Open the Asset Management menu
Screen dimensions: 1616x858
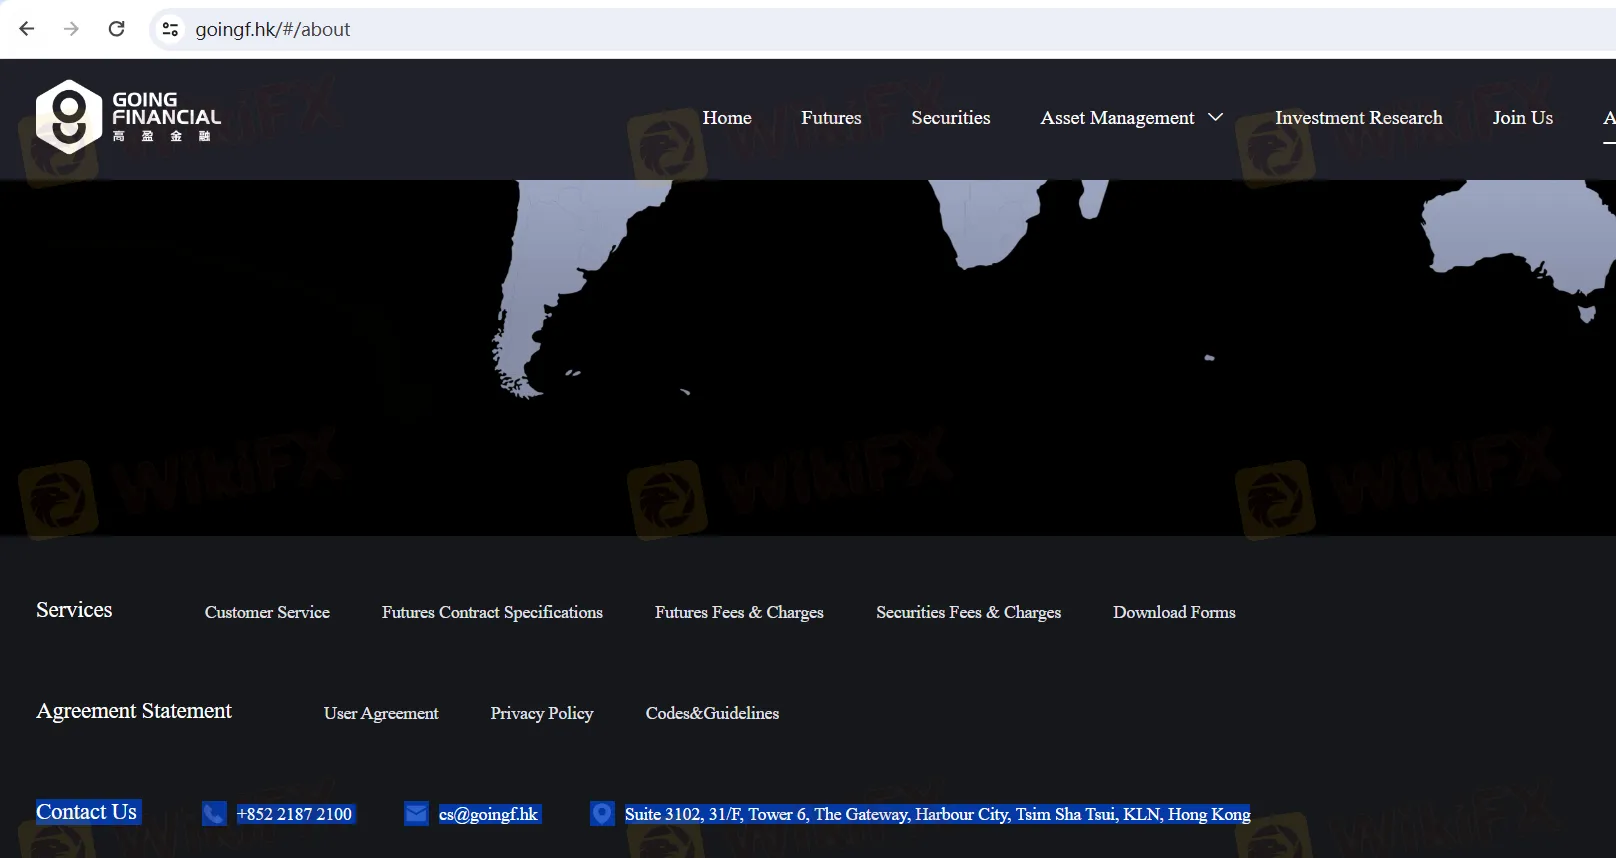pos(1117,118)
